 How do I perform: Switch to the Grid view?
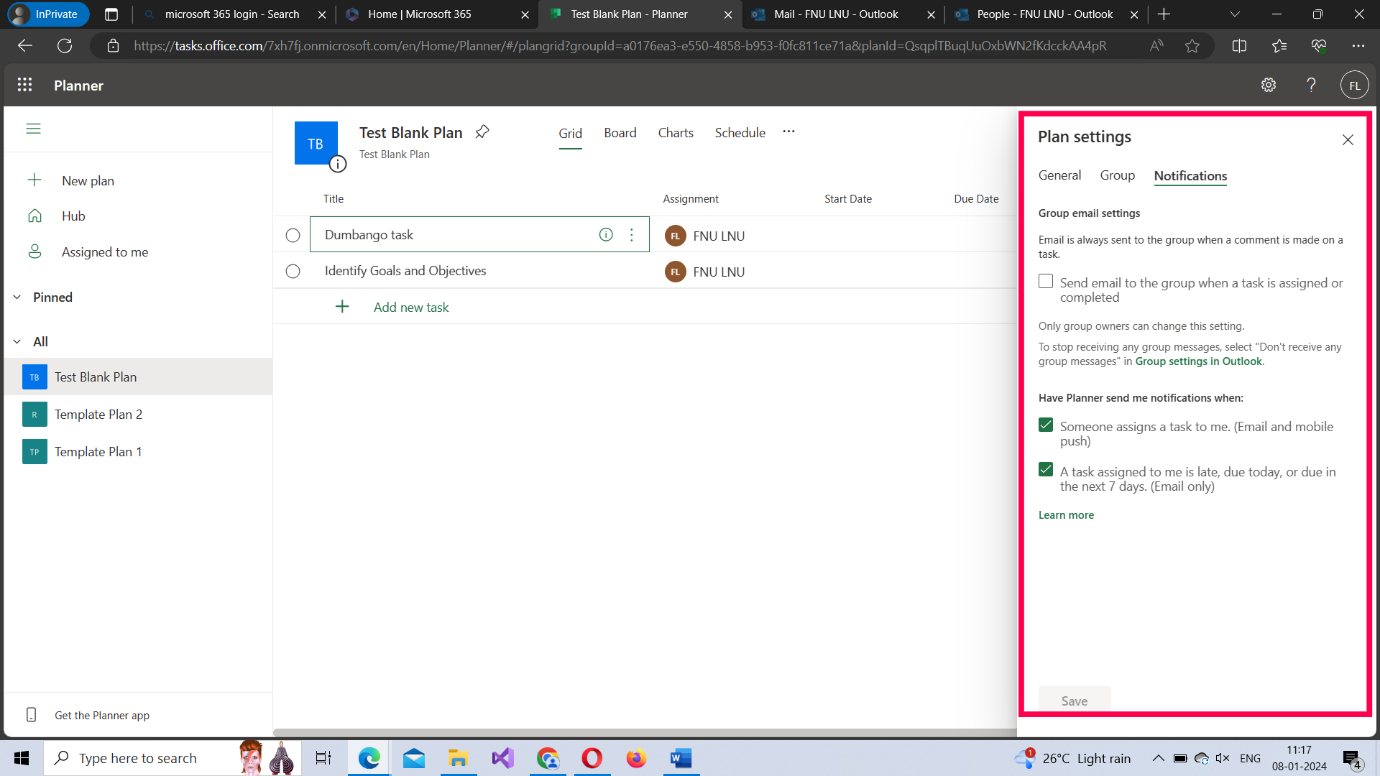(x=570, y=133)
